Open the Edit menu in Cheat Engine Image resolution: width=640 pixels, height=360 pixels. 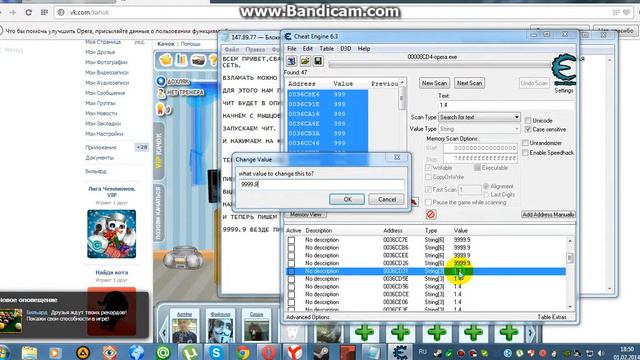click(307, 49)
